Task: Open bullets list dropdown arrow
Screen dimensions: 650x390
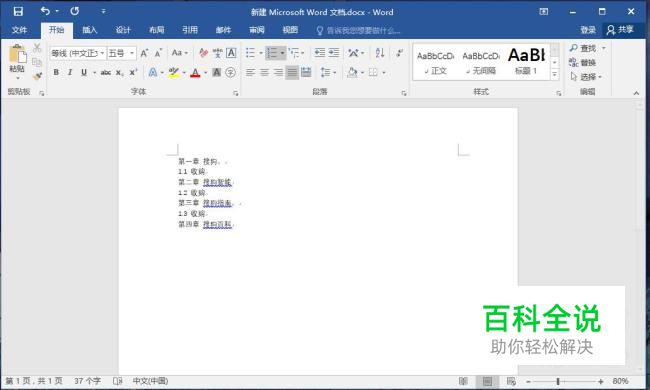Action: [x=261, y=53]
